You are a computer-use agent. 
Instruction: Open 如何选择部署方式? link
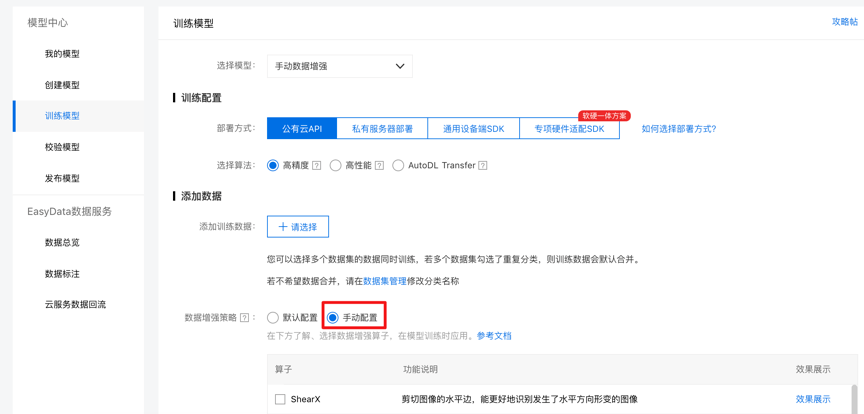pyautogui.click(x=679, y=129)
